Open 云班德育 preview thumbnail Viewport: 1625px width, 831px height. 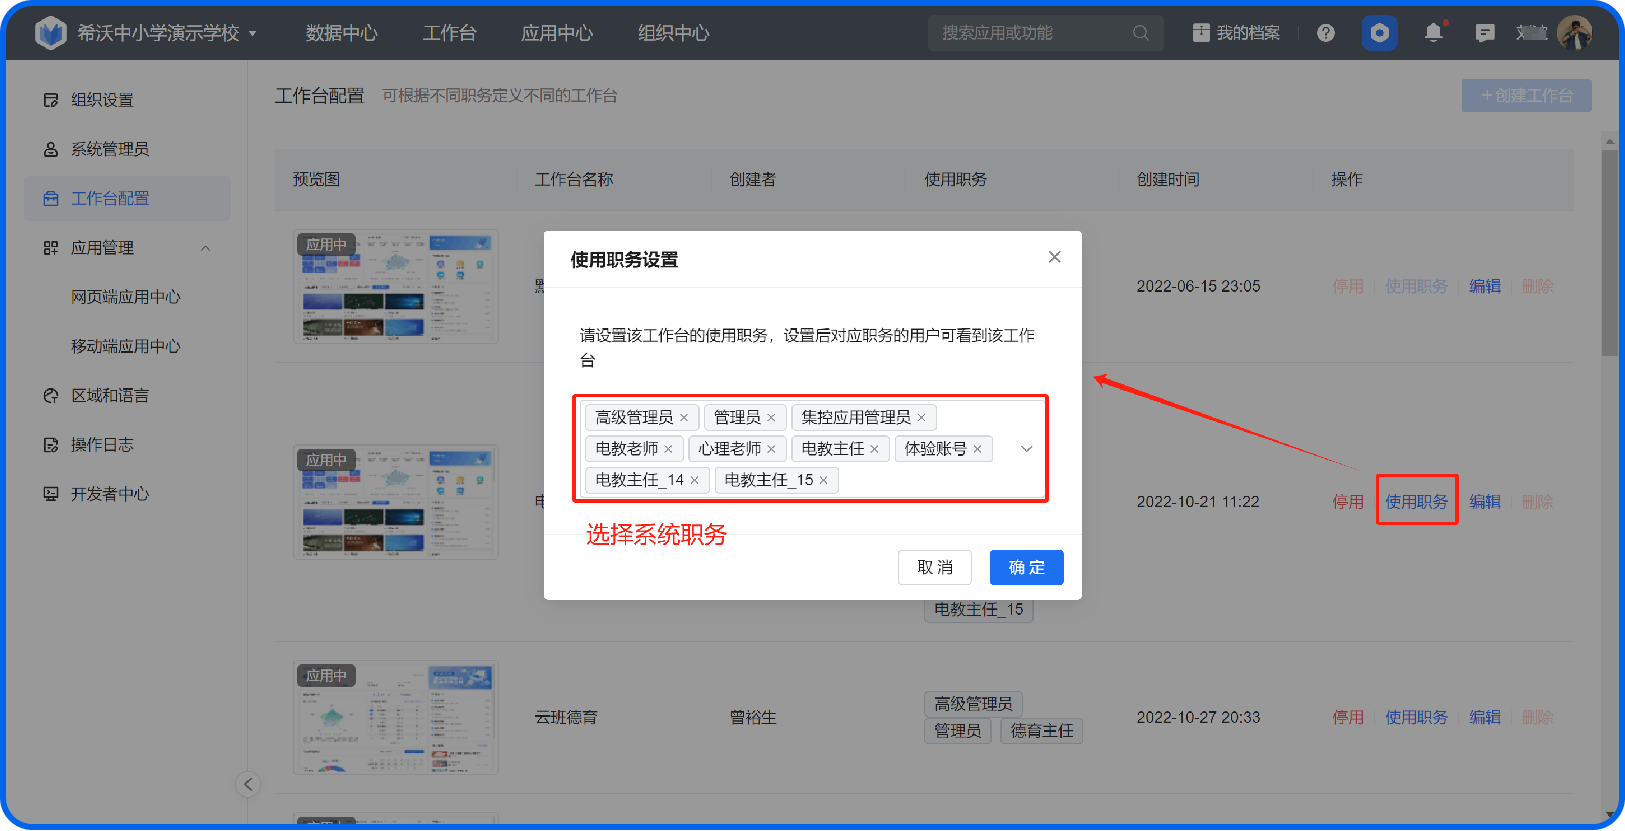tap(396, 717)
